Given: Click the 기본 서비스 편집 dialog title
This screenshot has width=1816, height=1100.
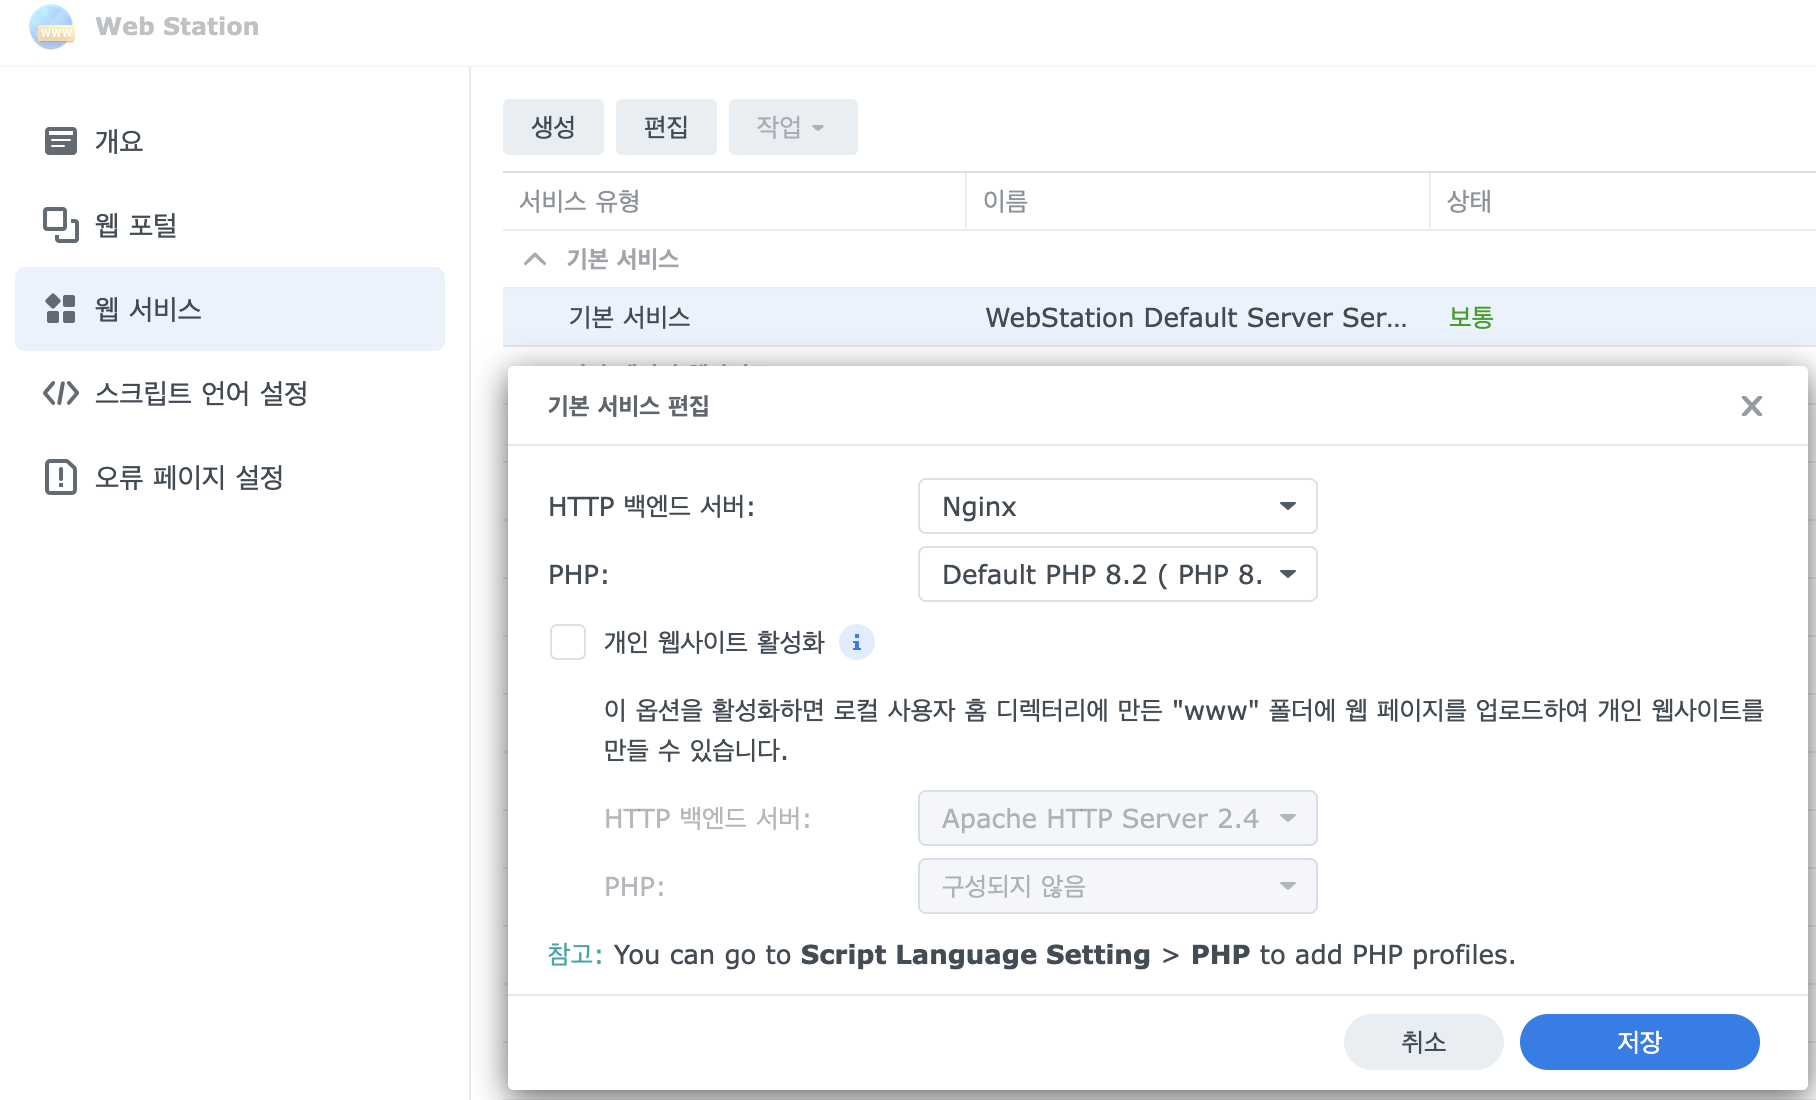Looking at the screenshot, I should tap(628, 406).
